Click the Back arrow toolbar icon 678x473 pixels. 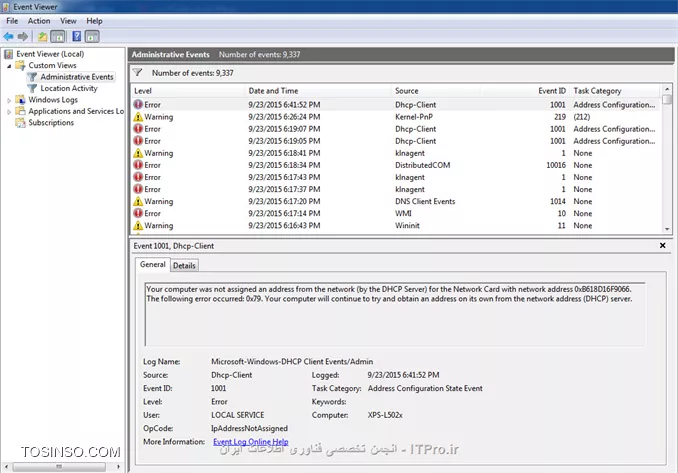(x=8, y=37)
